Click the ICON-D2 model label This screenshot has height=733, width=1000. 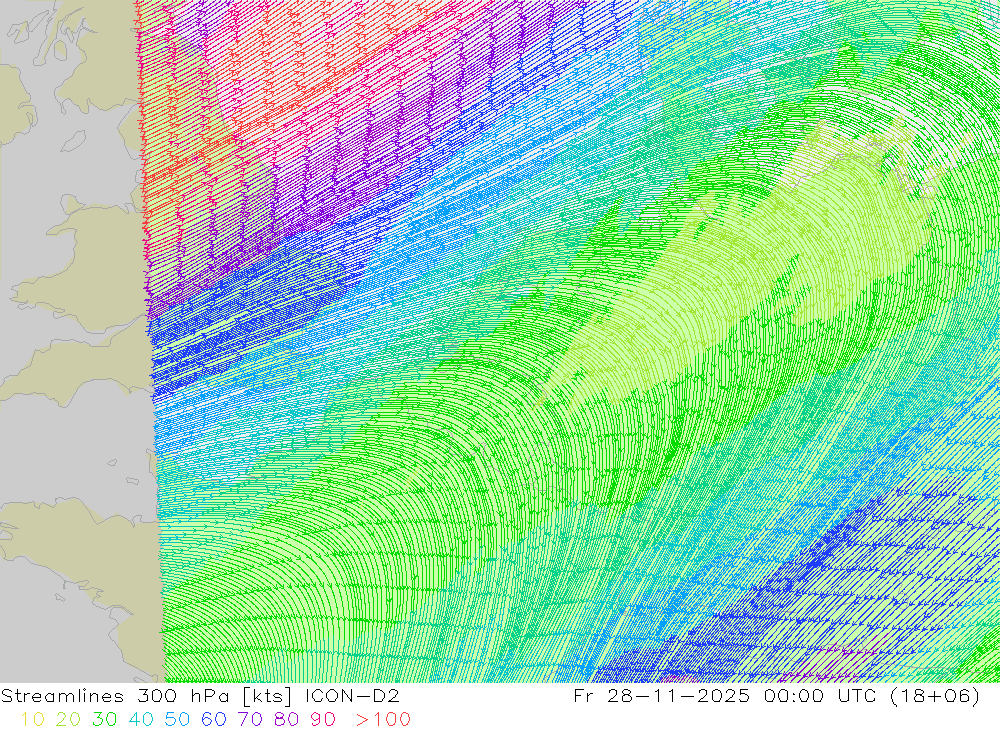click(352, 696)
